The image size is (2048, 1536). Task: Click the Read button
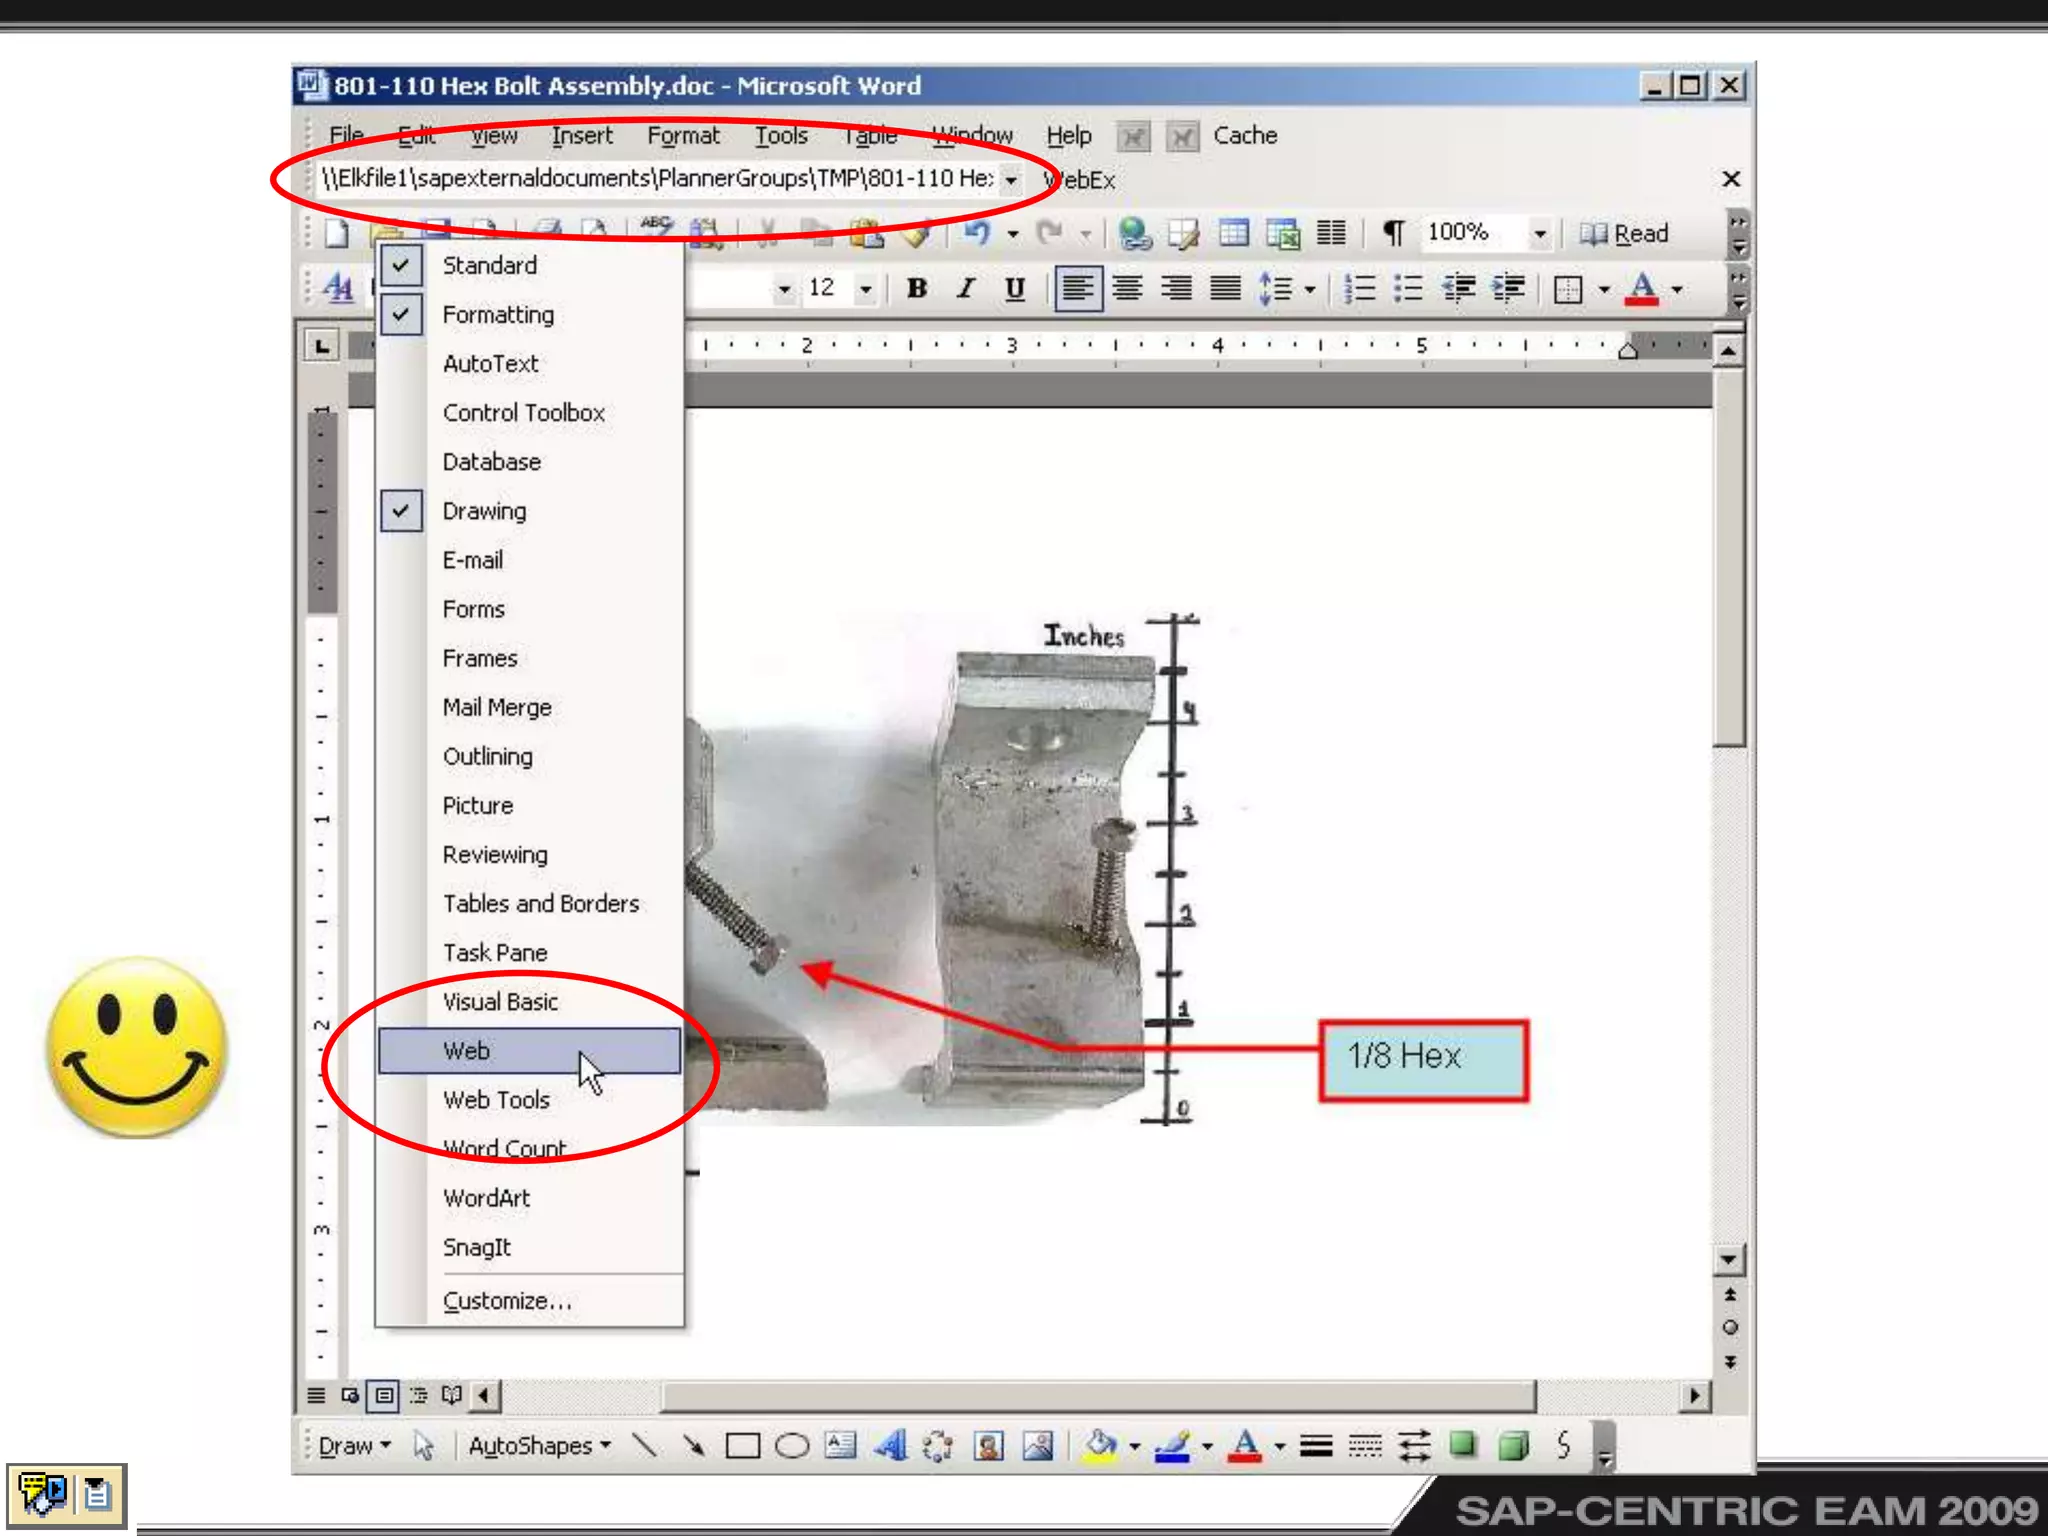1625,233
